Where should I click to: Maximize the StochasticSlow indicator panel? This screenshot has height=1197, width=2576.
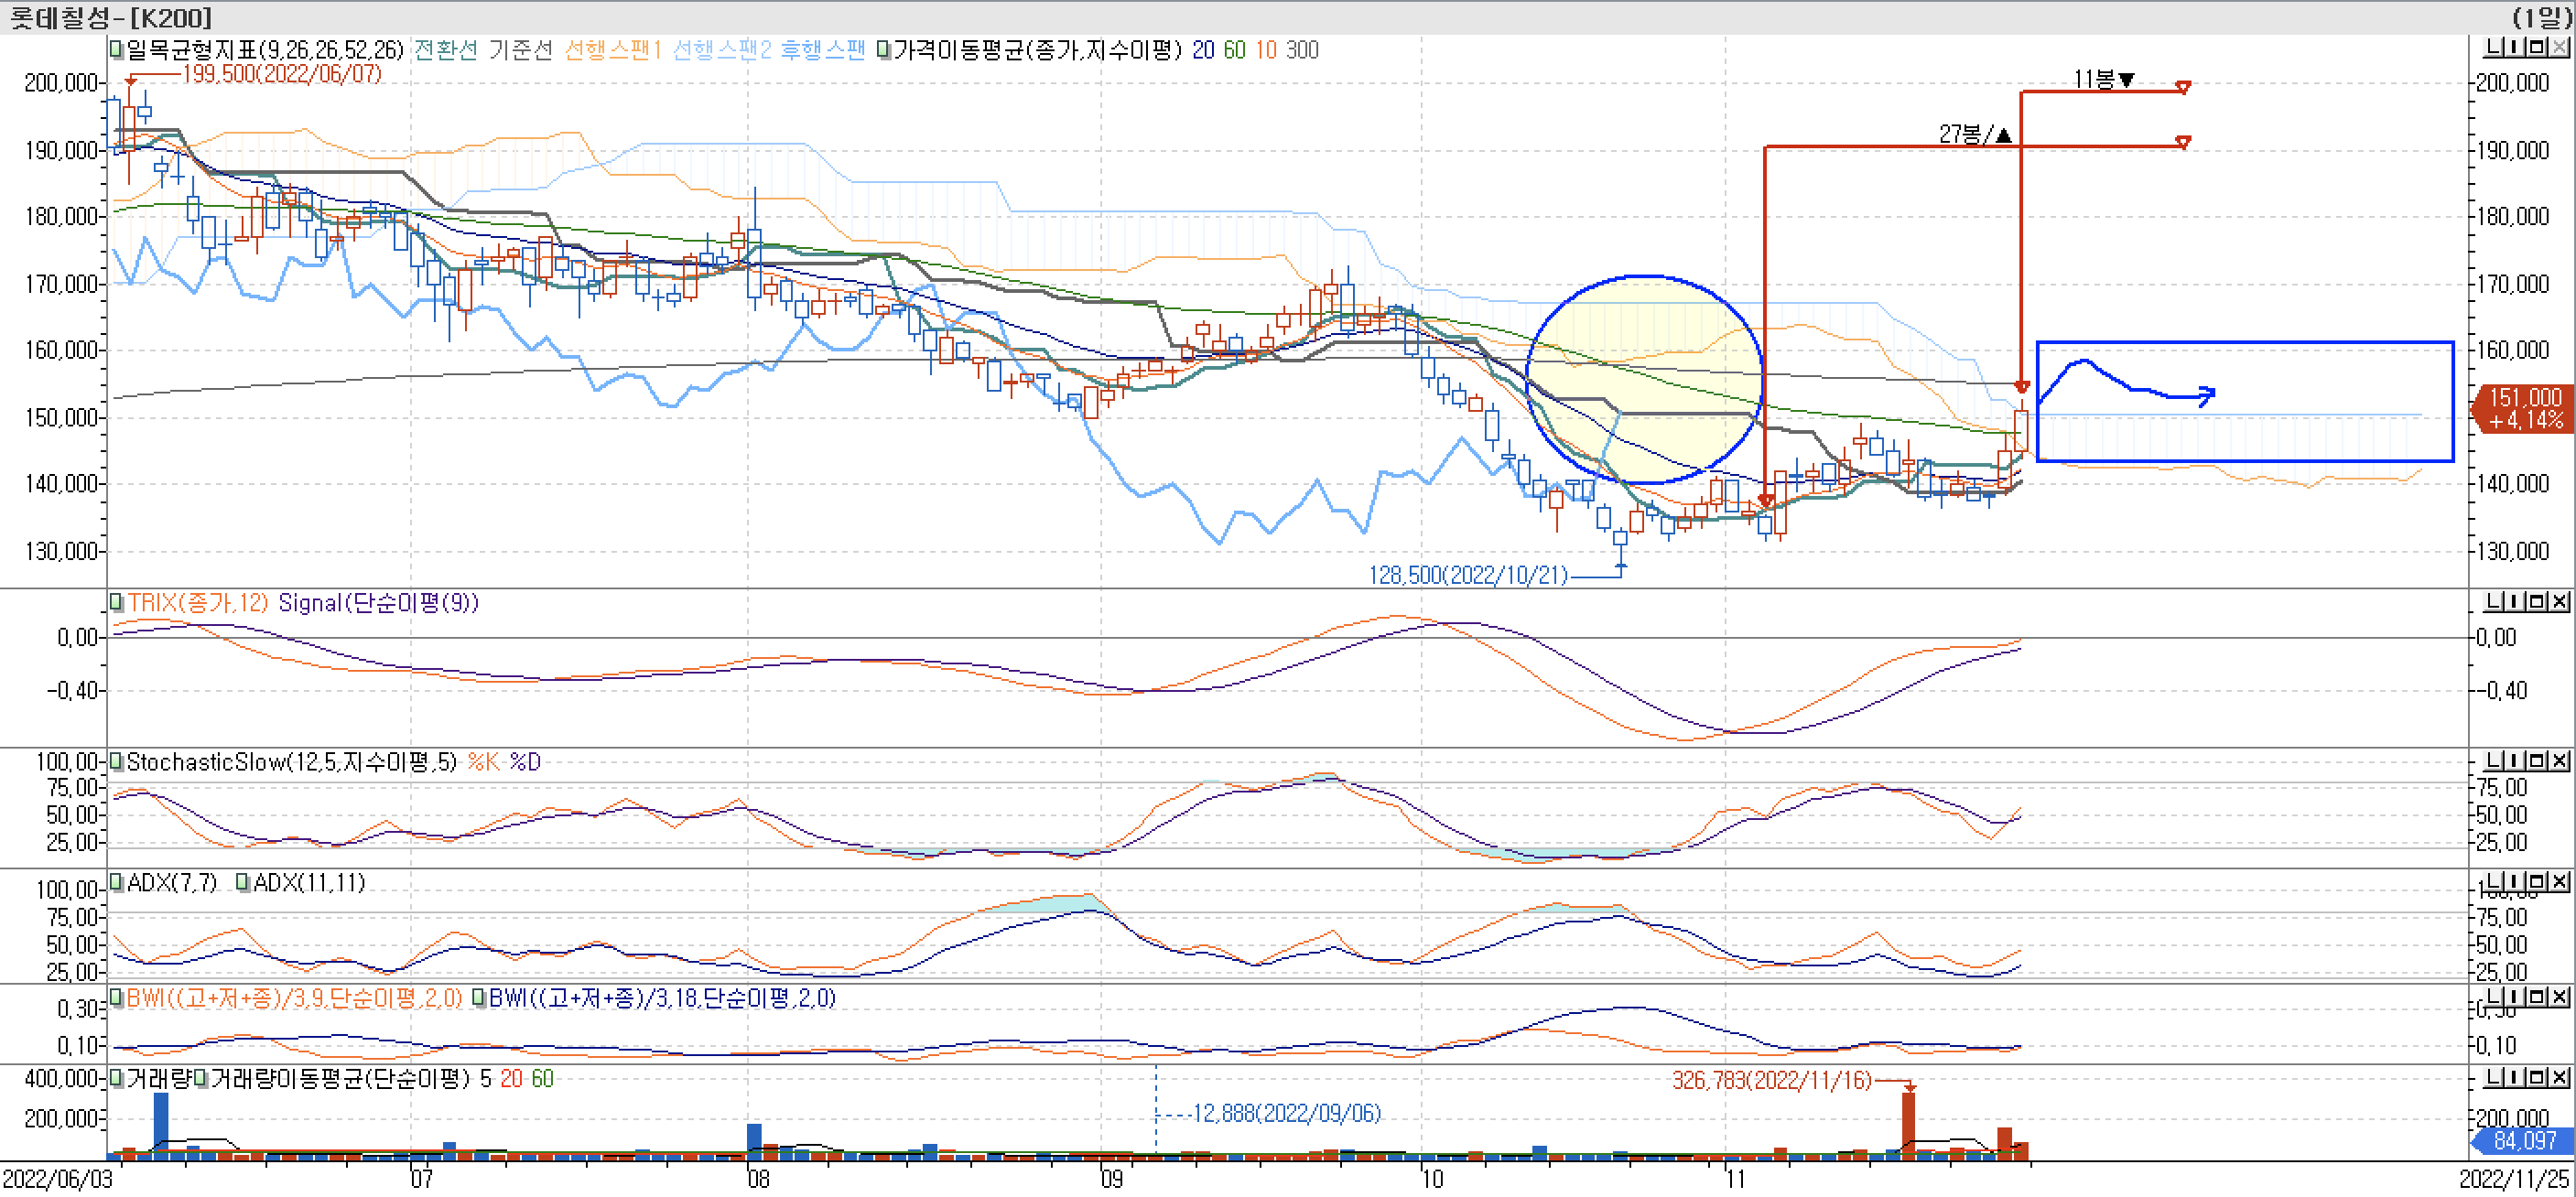tap(2537, 761)
